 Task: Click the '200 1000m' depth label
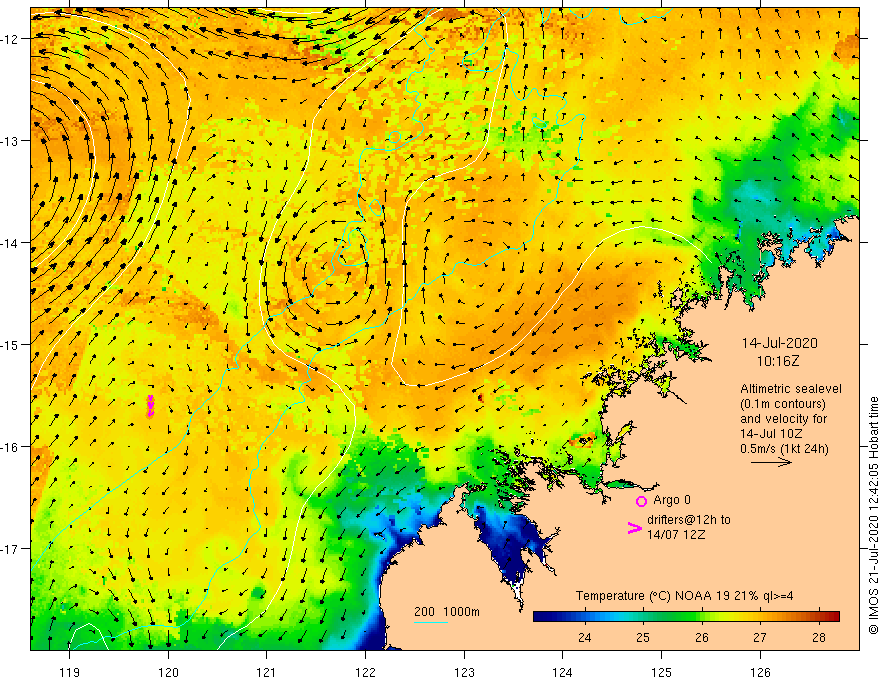(x=447, y=612)
